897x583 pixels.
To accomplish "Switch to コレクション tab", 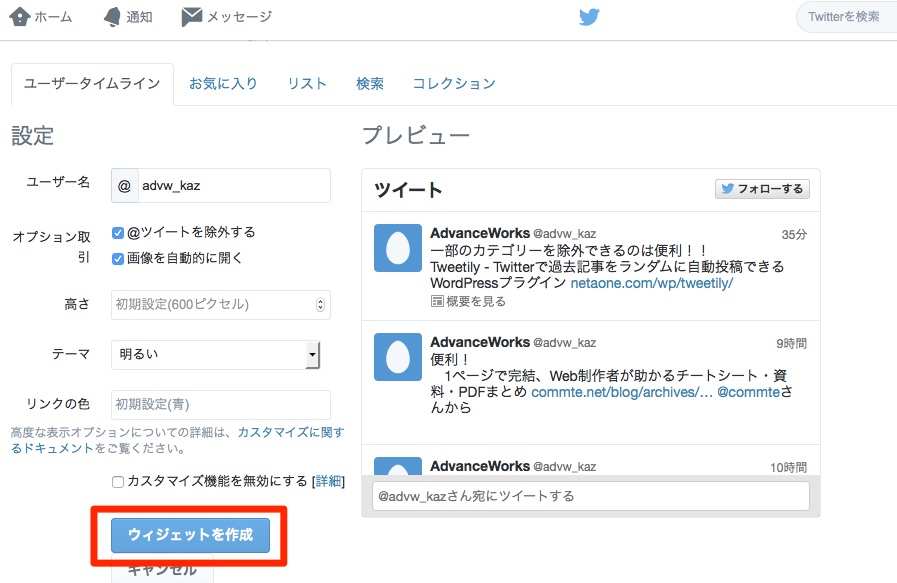I will 454,84.
